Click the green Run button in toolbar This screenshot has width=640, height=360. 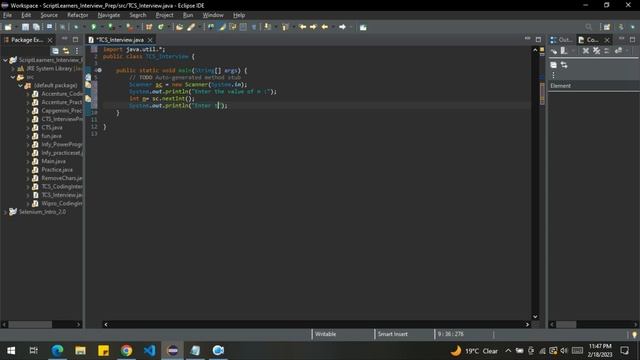tap(93, 27)
